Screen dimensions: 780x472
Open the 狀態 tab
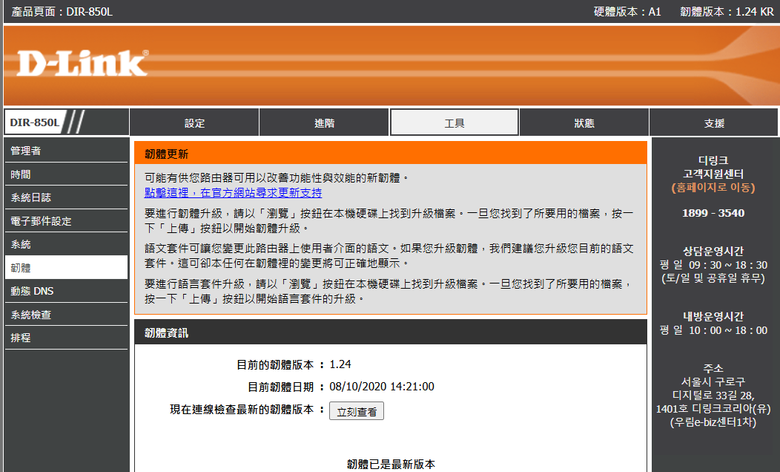point(584,122)
